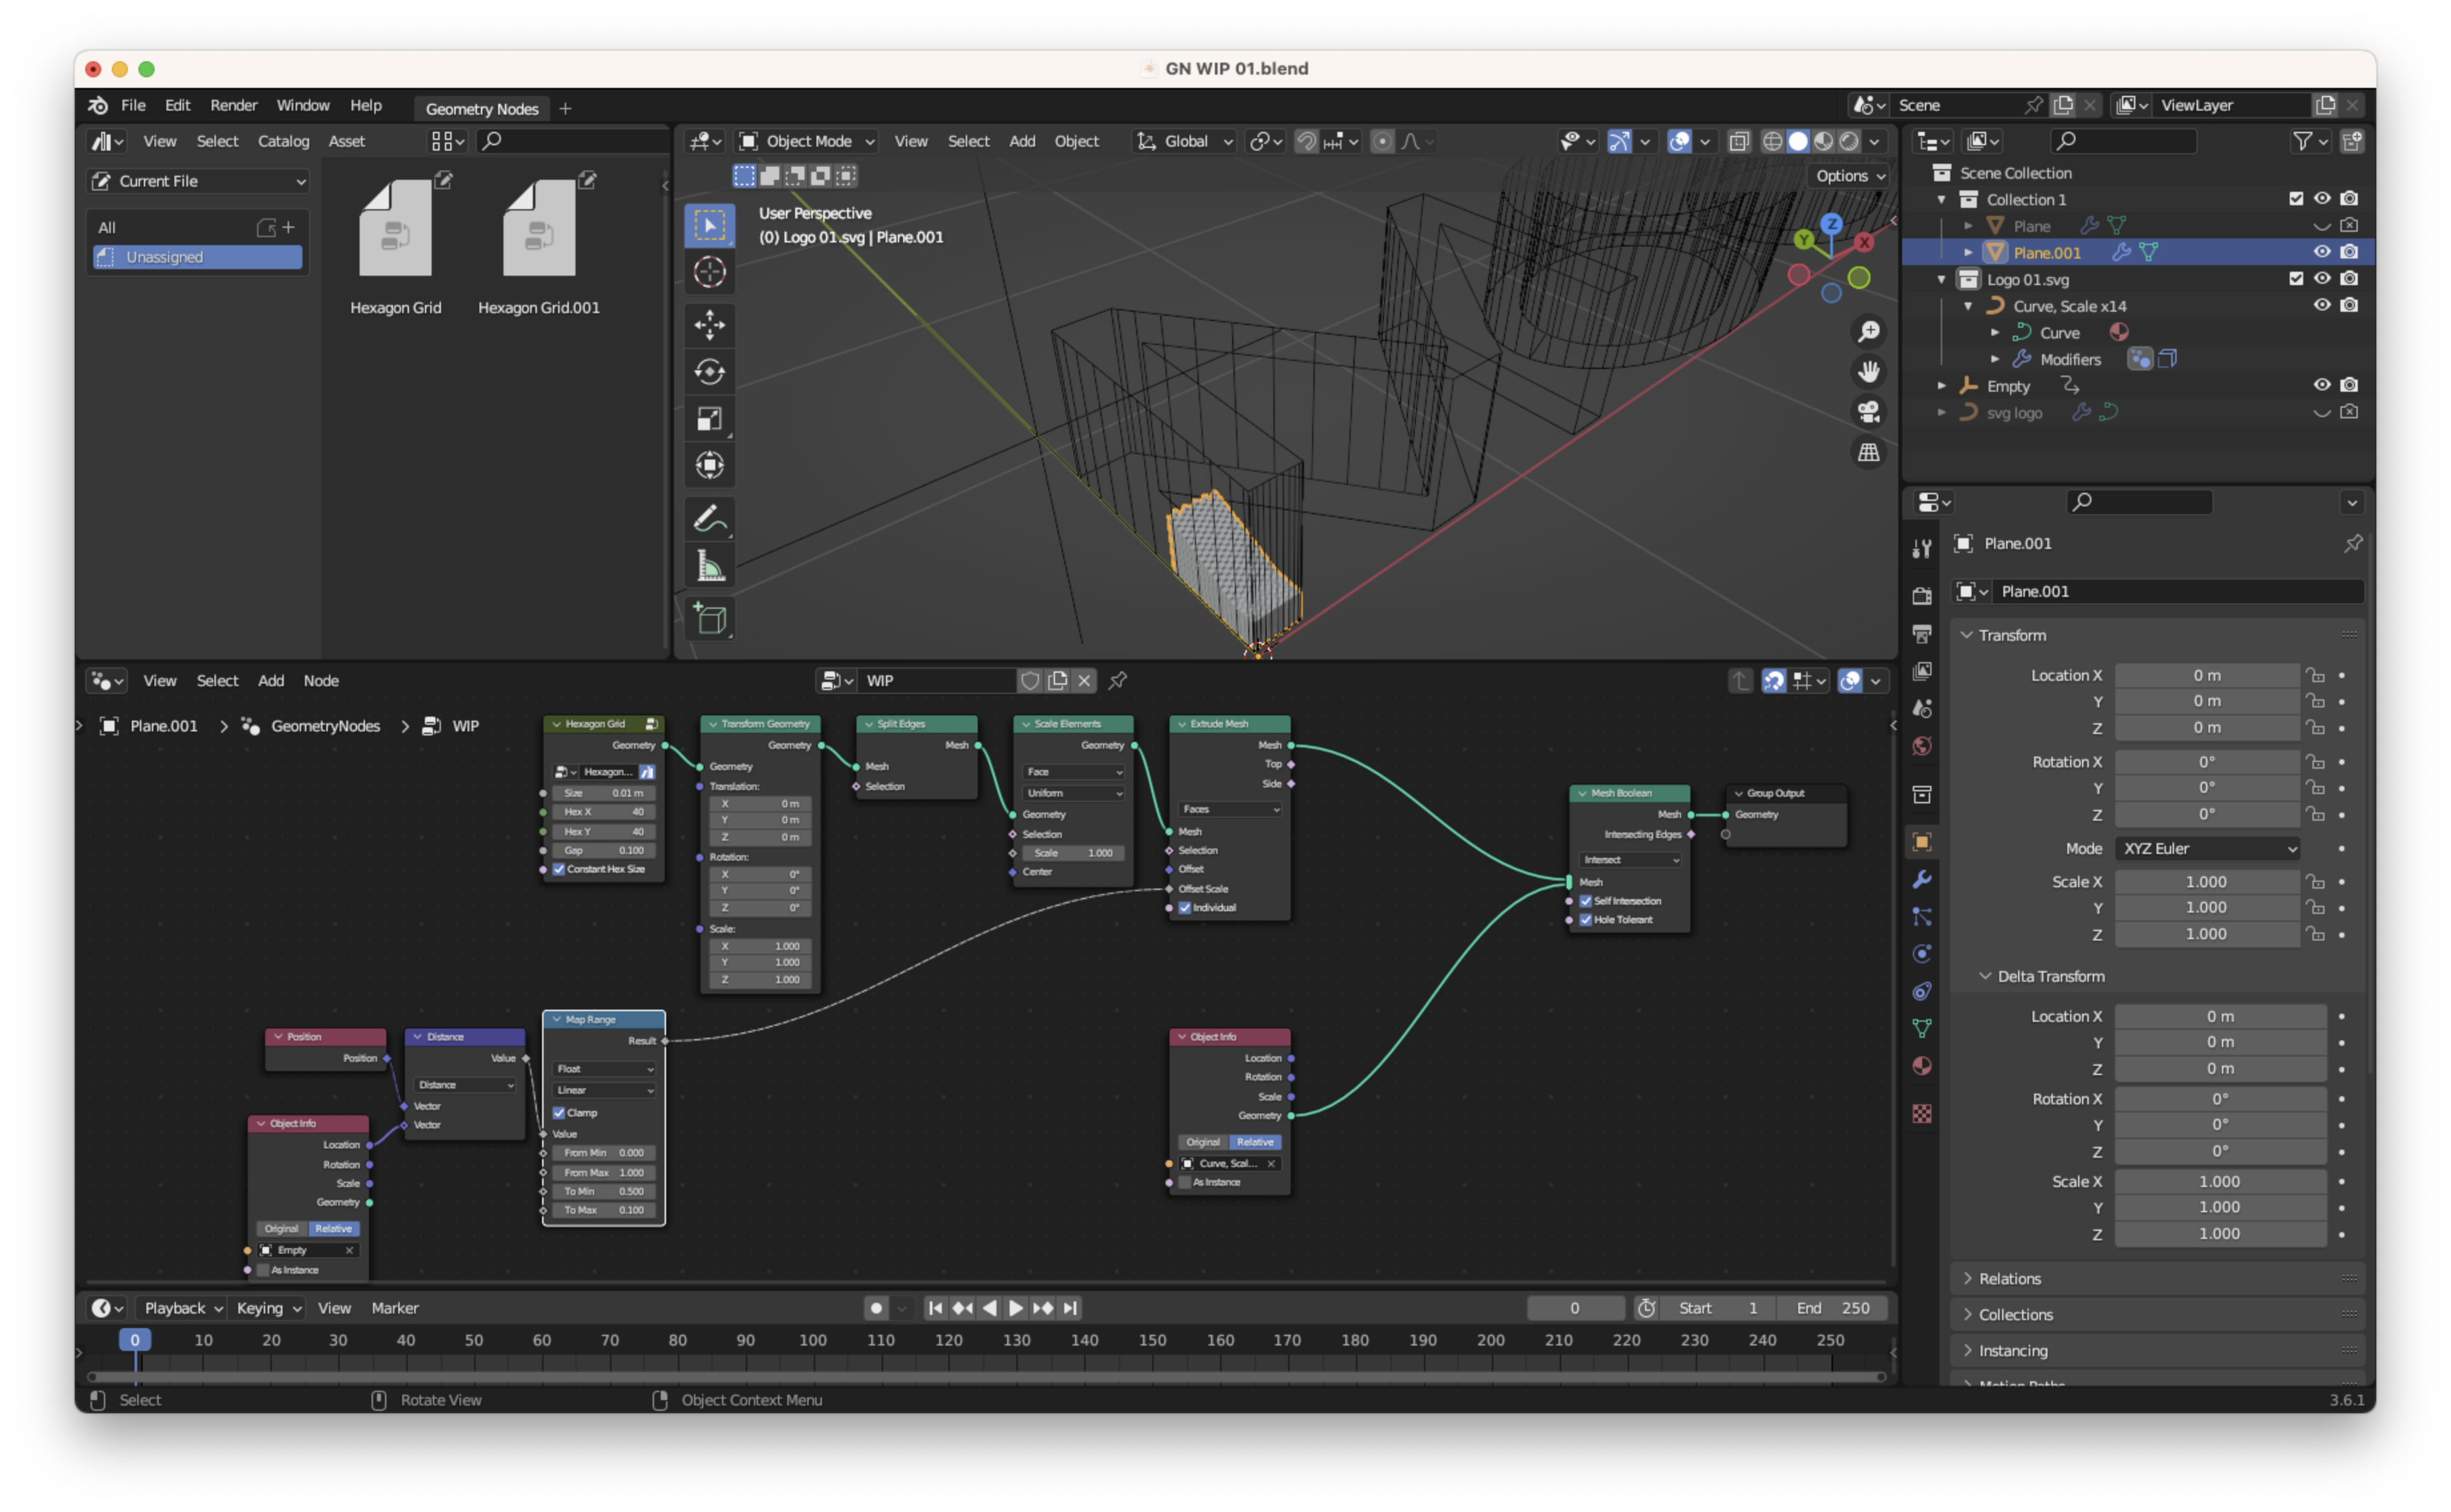Jump to timeline start frame

click(x=935, y=1308)
